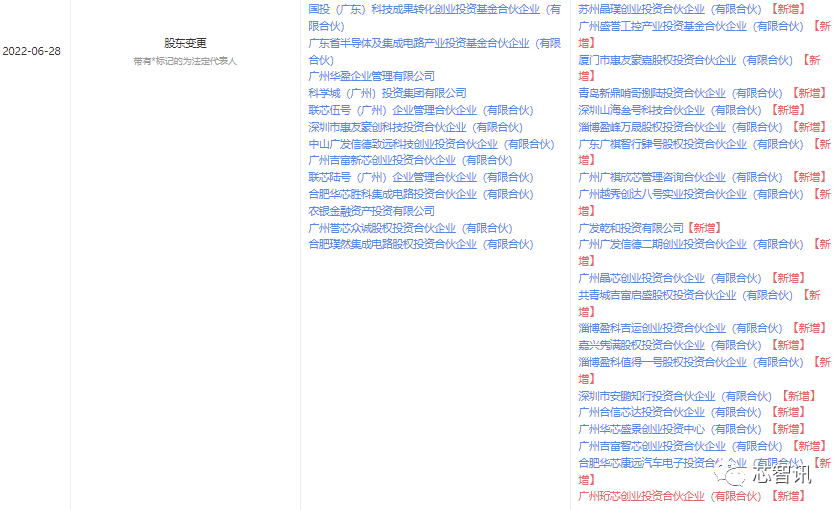Open 深圳山海叁号科技合伙企业 link
This screenshot has width=838, height=510.
[x=670, y=111]
